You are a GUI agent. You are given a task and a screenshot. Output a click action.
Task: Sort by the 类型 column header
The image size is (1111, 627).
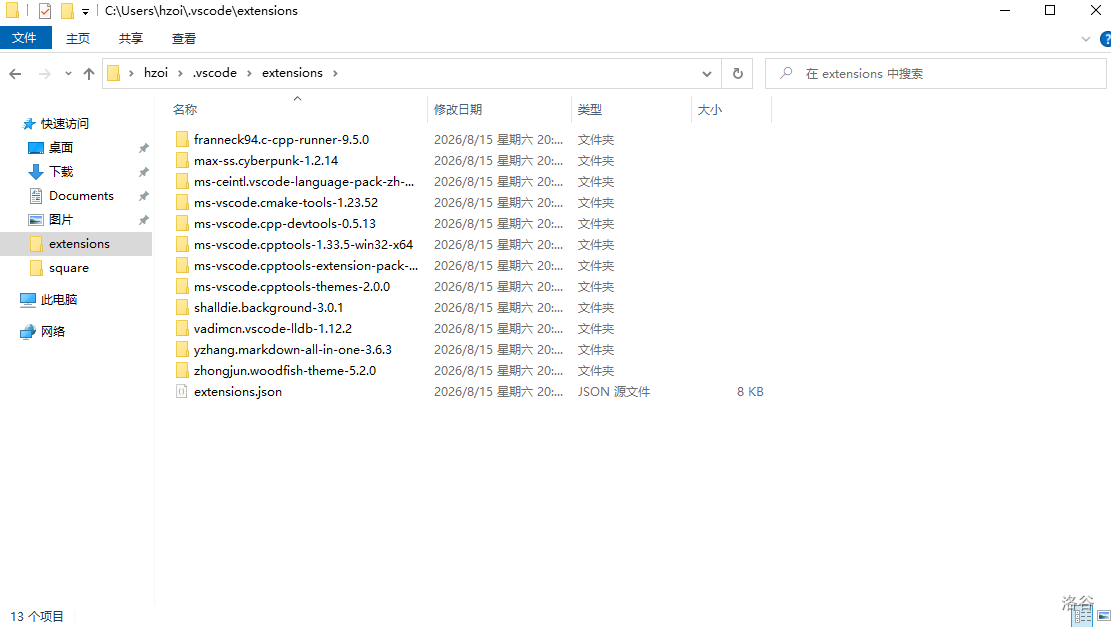coord(590,110)
